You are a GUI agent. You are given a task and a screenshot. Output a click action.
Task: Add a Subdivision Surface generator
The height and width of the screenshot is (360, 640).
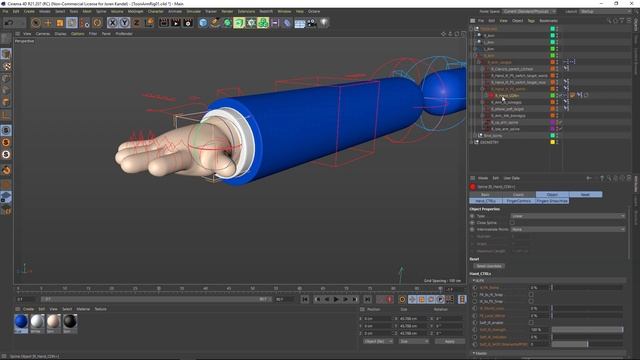pyautogui.click(x=227, y=23)
